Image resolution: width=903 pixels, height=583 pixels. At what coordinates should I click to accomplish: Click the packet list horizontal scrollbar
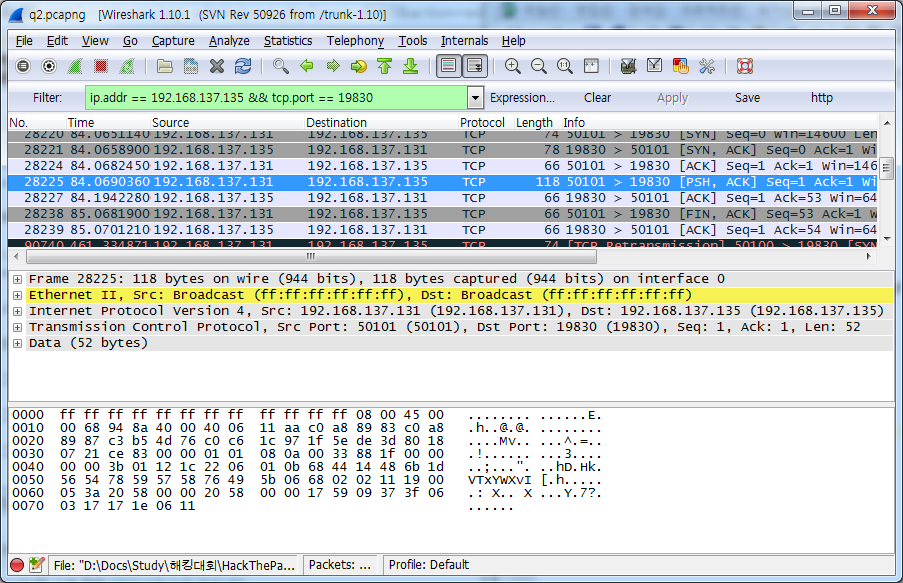pos(300,256)
